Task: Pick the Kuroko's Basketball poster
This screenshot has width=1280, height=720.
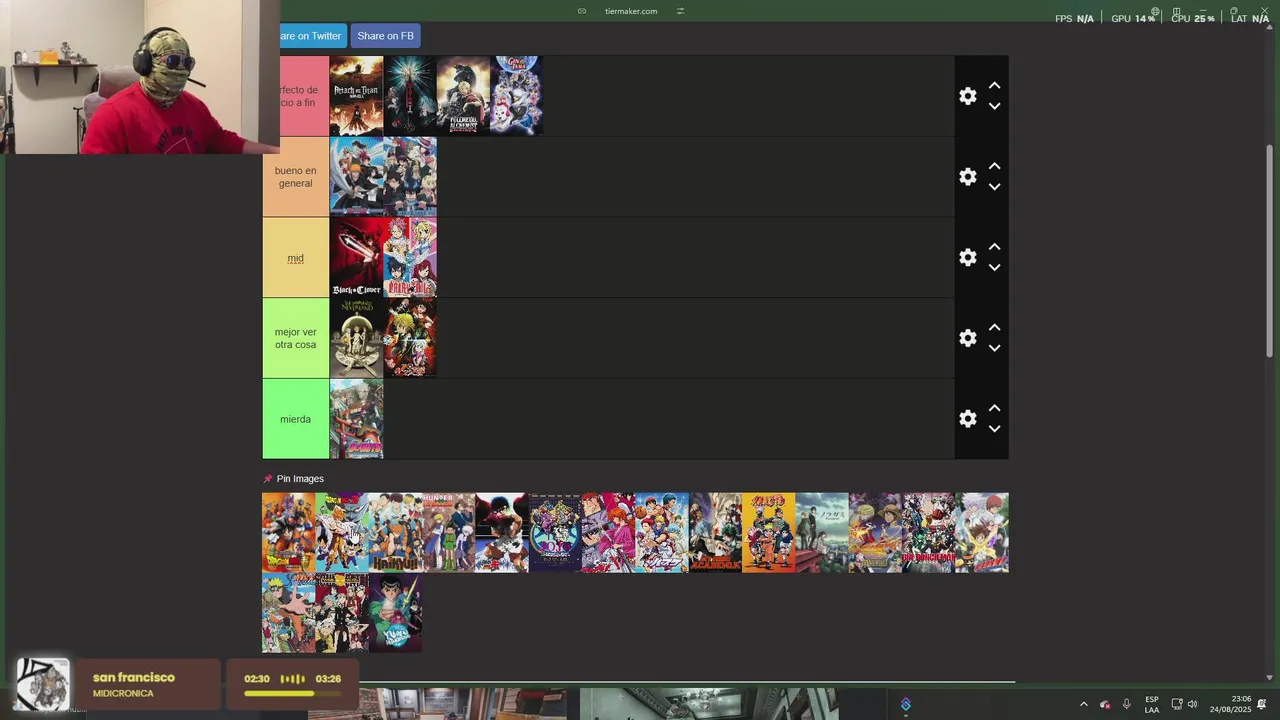Action: point(662,532)
